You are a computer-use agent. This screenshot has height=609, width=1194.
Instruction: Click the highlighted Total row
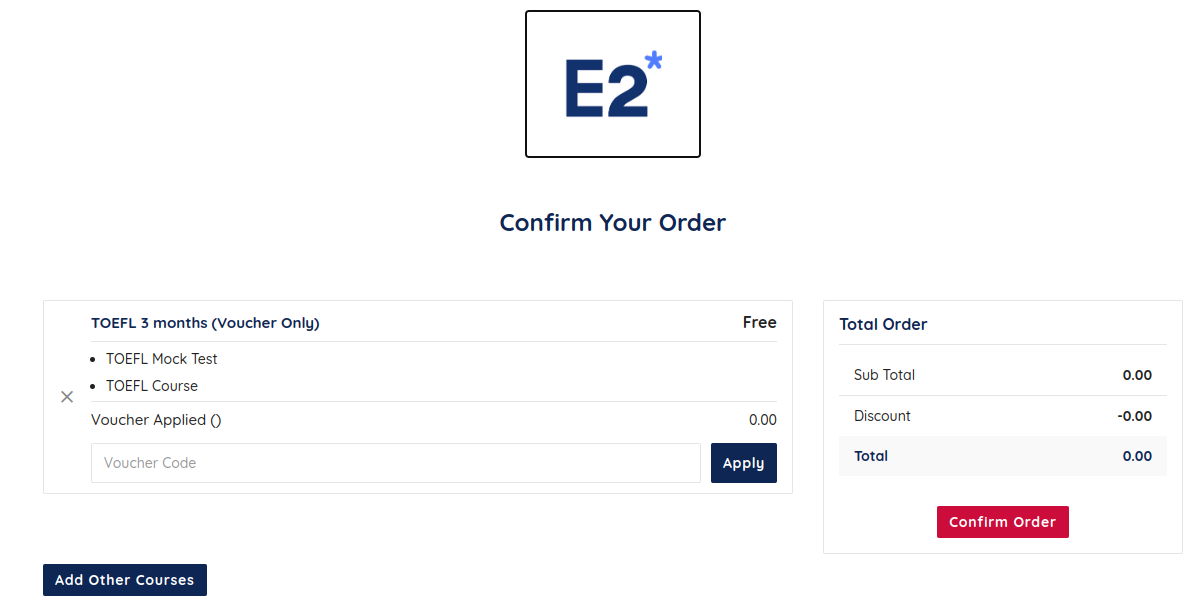point(1002,456)
